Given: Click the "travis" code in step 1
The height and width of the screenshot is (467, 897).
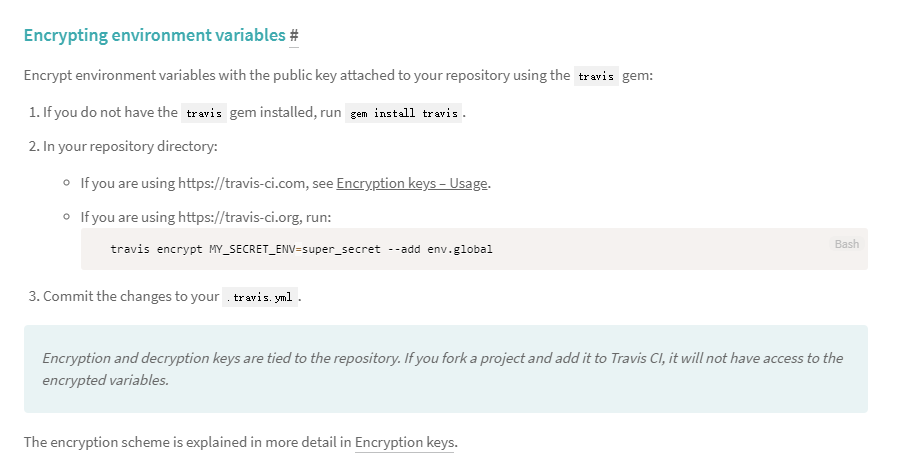Looking at the screenshot, I should click(x=204, y=113).
